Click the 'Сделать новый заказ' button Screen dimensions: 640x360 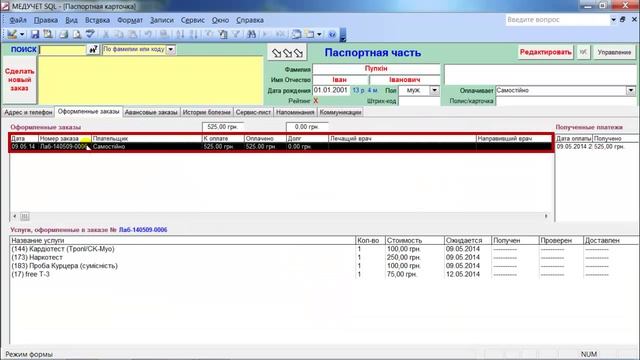coord(20,80)
